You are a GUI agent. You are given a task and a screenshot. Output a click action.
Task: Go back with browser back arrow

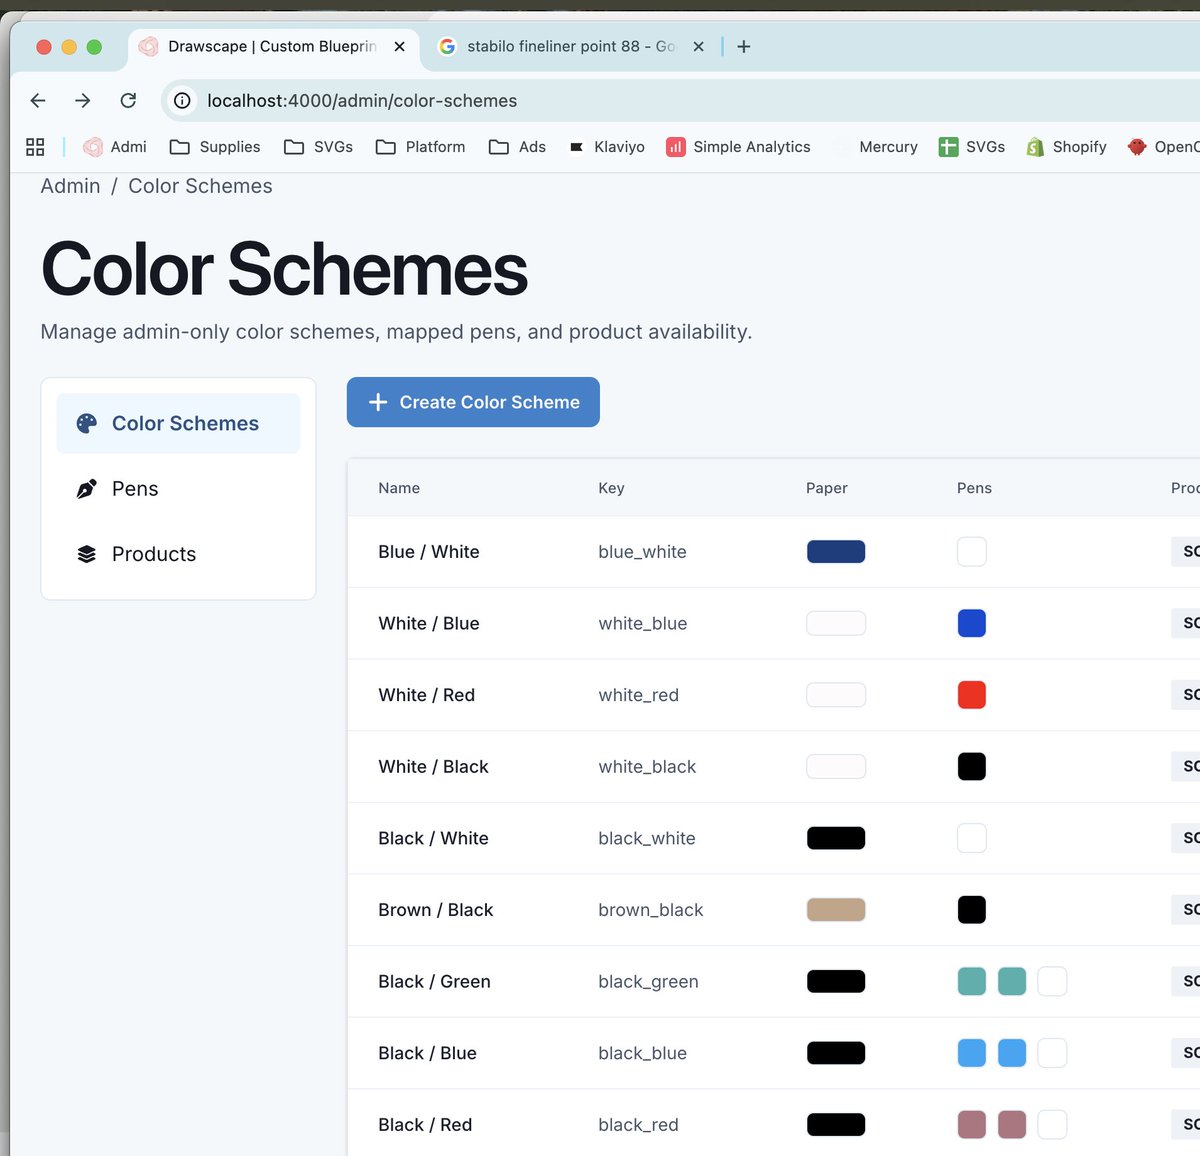(x=38, y=100)
